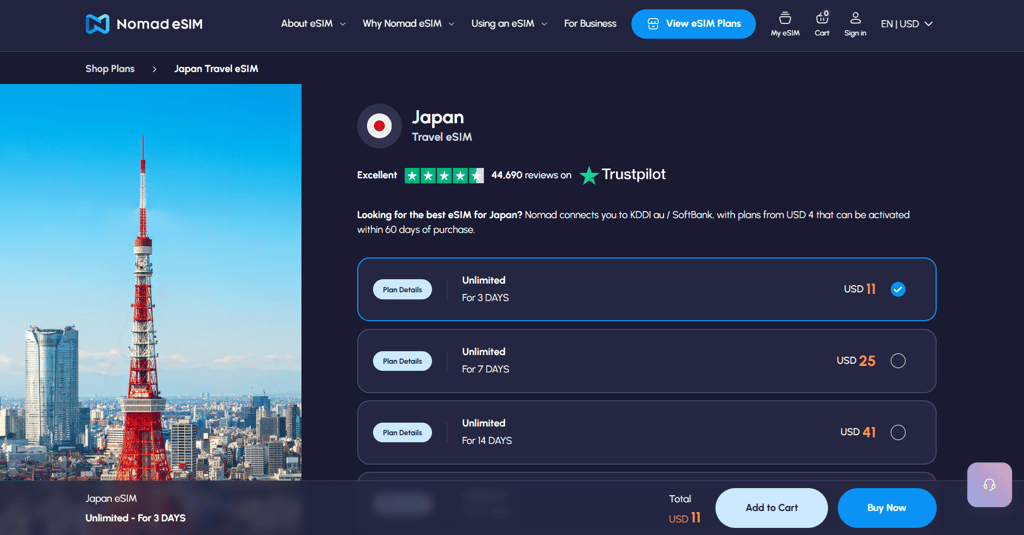This screenshot has height=535, width=1024.
Task: Click the USD 25 price
Action: (856, 361)
